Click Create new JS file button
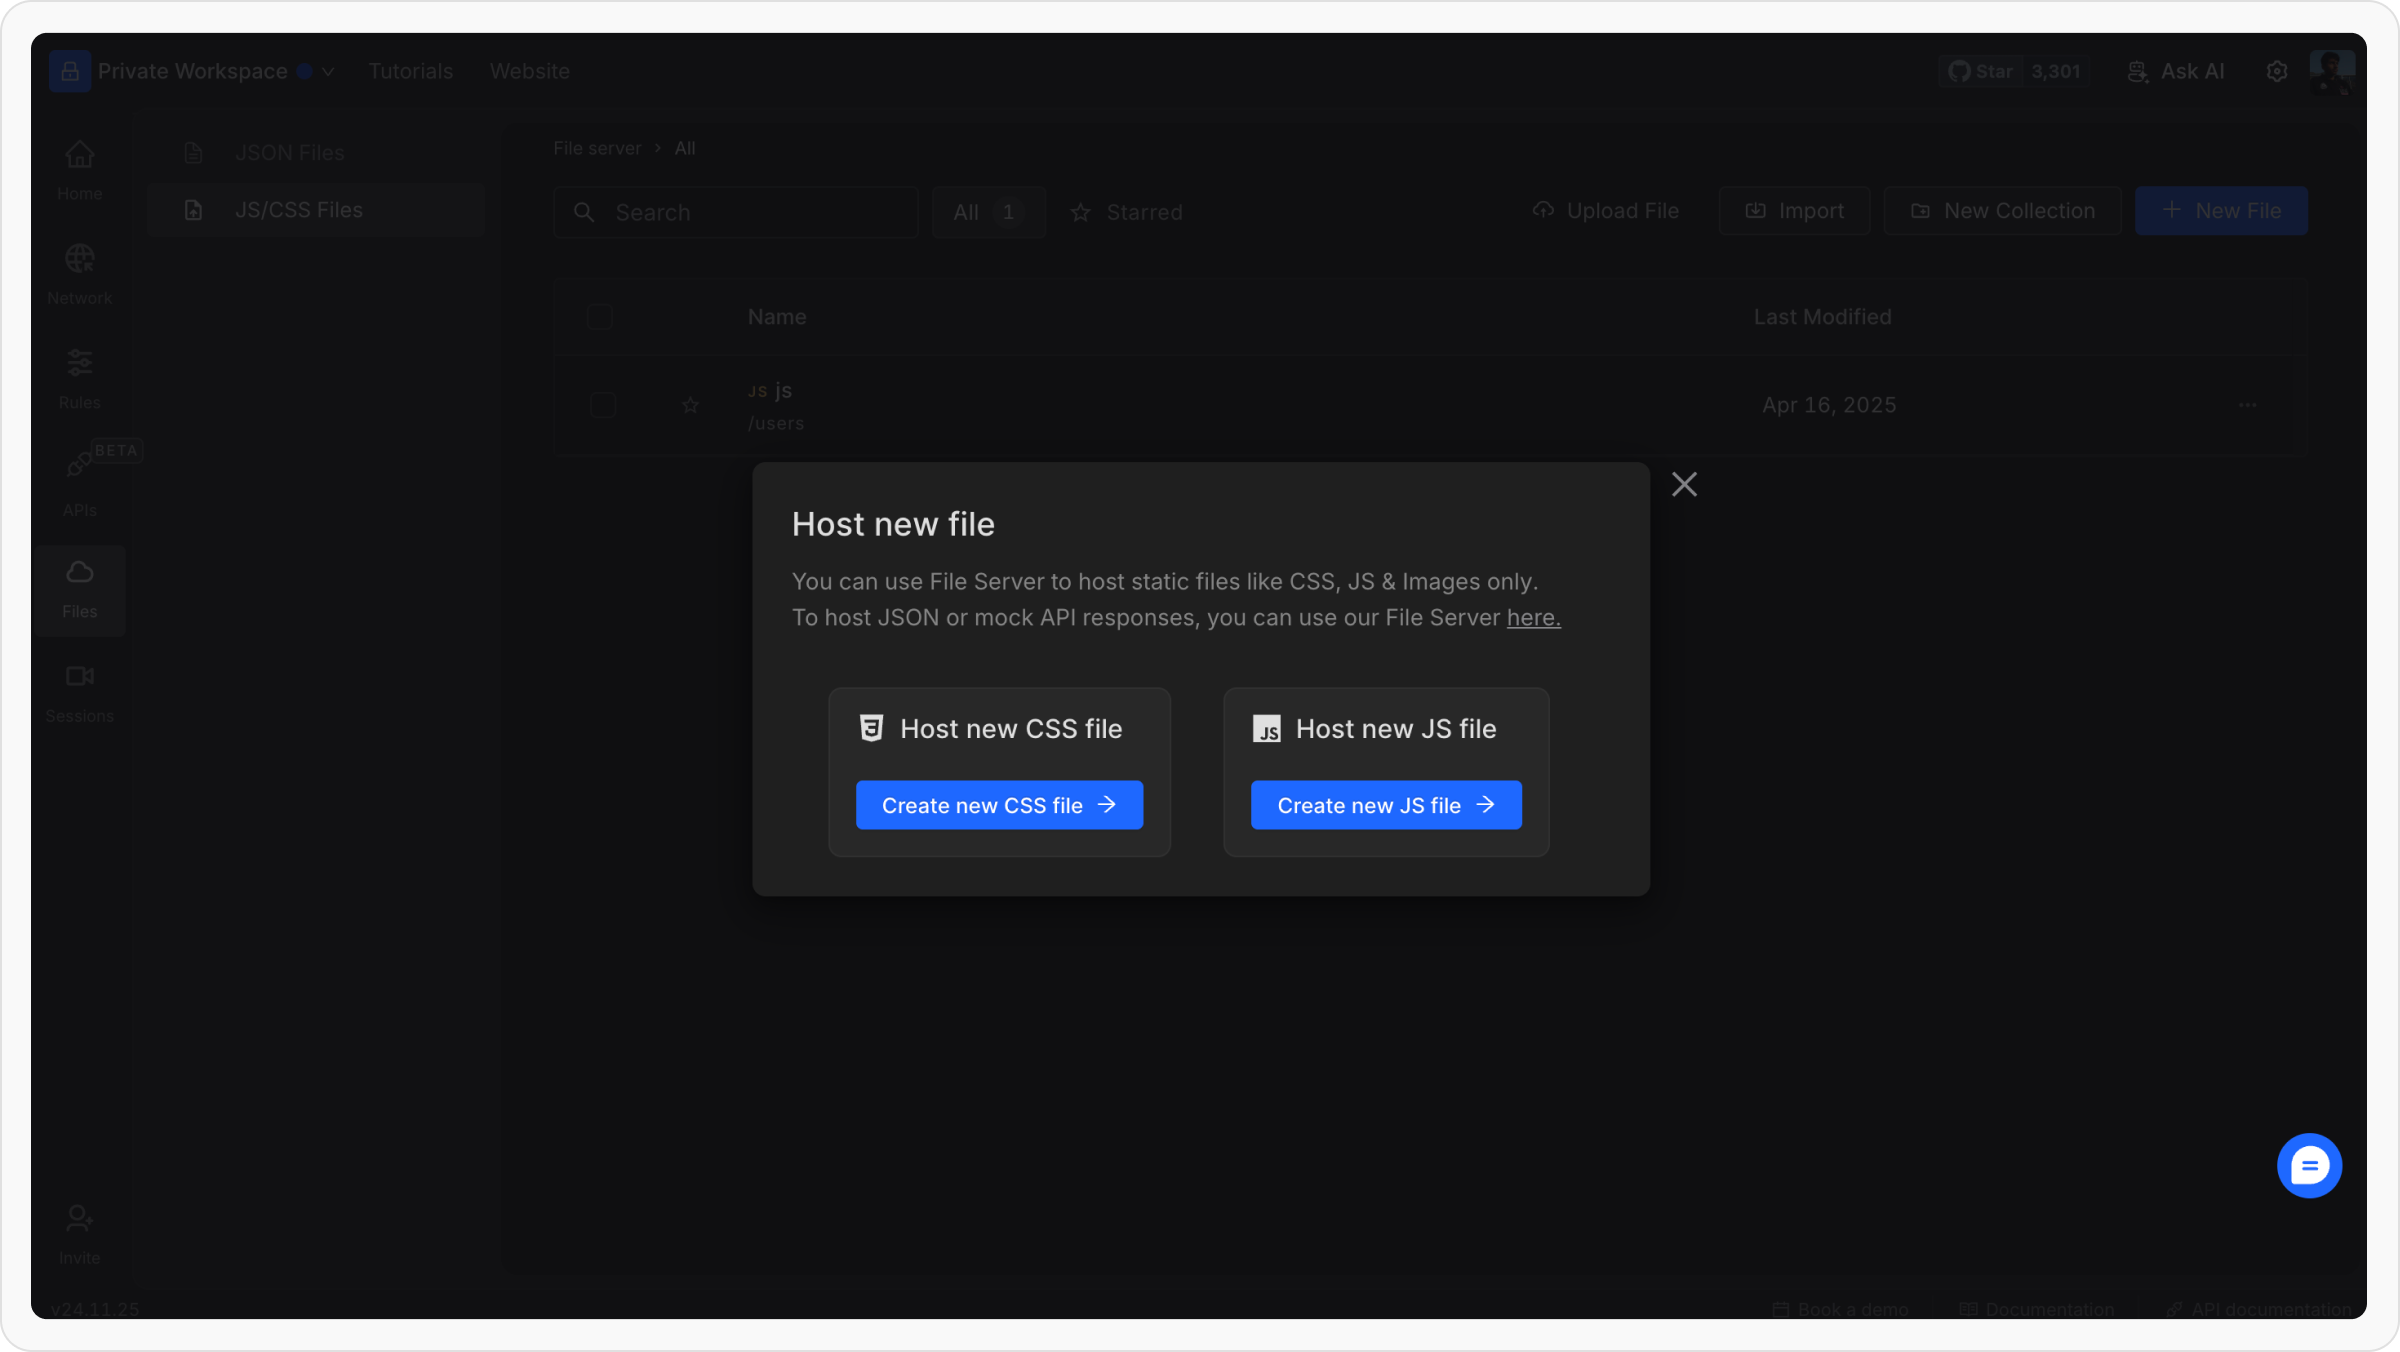Viewport: 2400px width, 1352px height. click(x=1385, y=805)
